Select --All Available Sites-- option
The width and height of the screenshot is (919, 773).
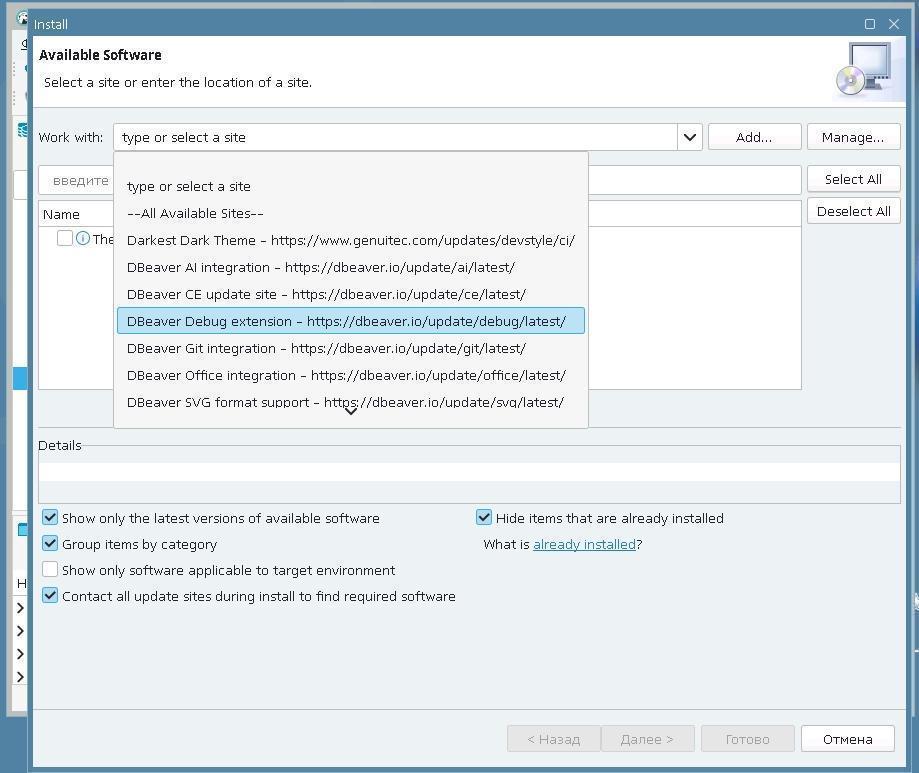(195, 213)
